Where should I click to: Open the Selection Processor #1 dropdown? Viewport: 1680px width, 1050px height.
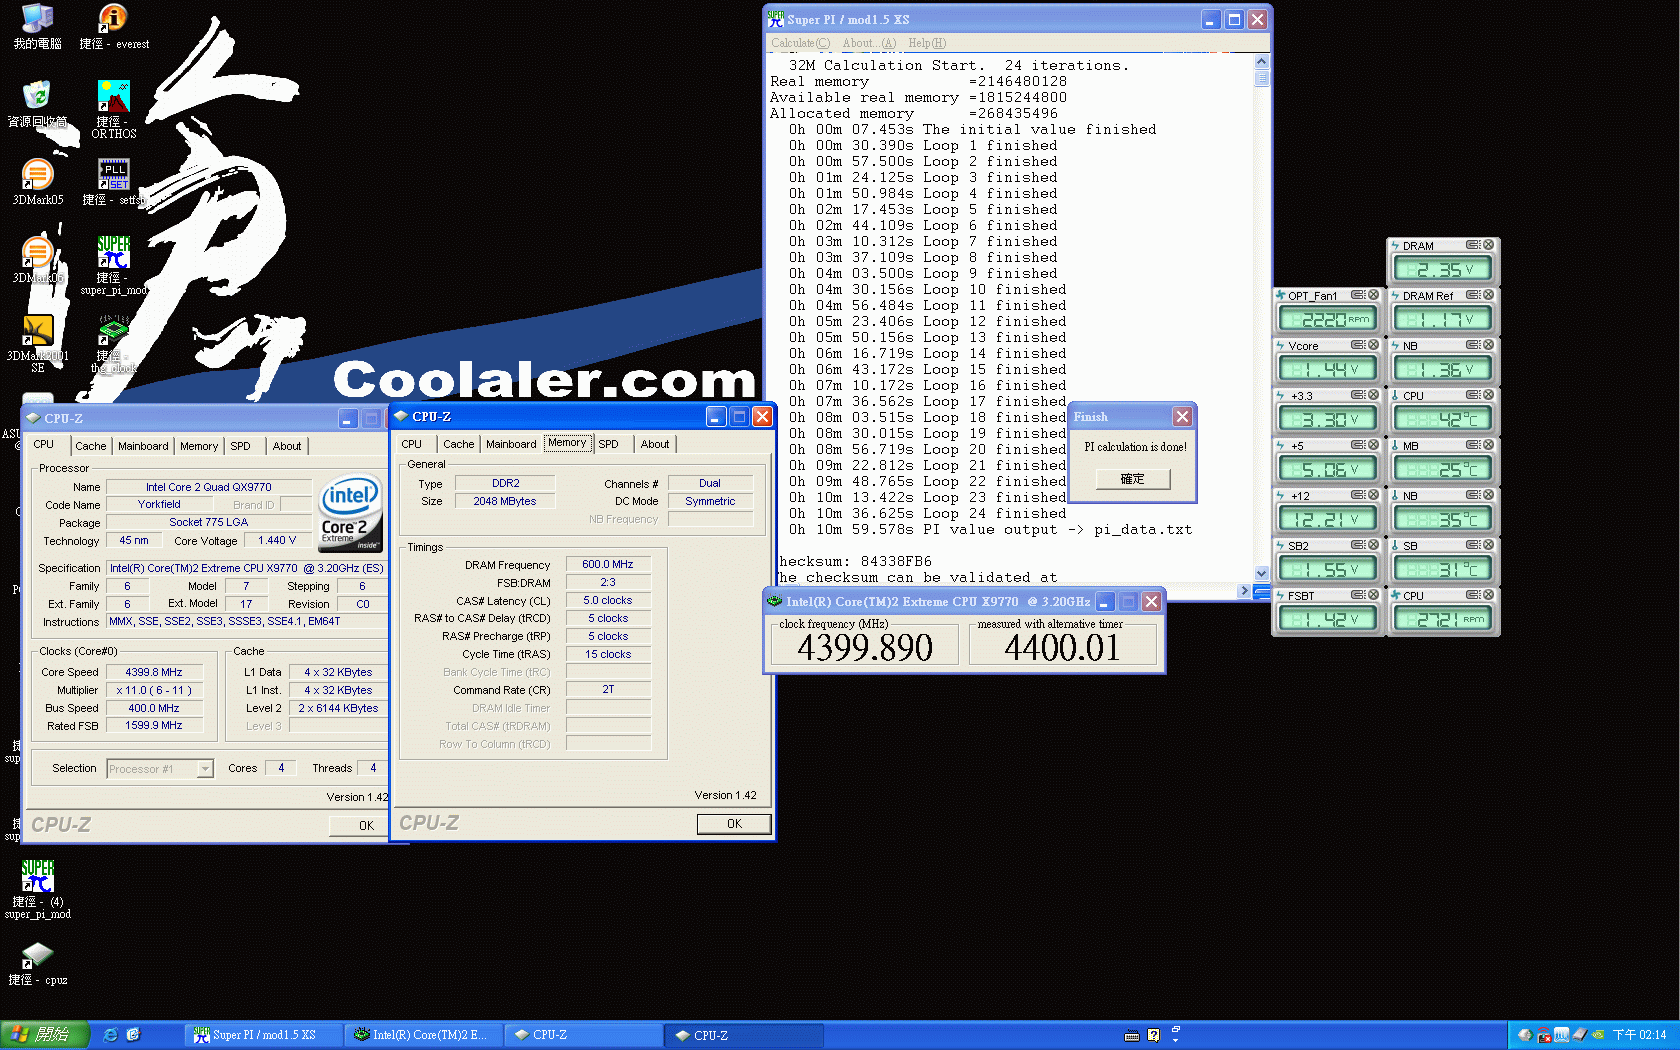pyautogui.click(x=205, y=769)
